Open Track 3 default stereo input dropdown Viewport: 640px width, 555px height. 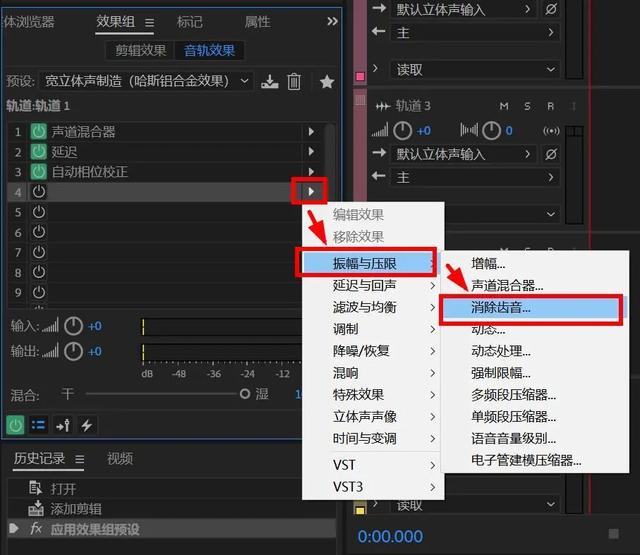[464, 154]
